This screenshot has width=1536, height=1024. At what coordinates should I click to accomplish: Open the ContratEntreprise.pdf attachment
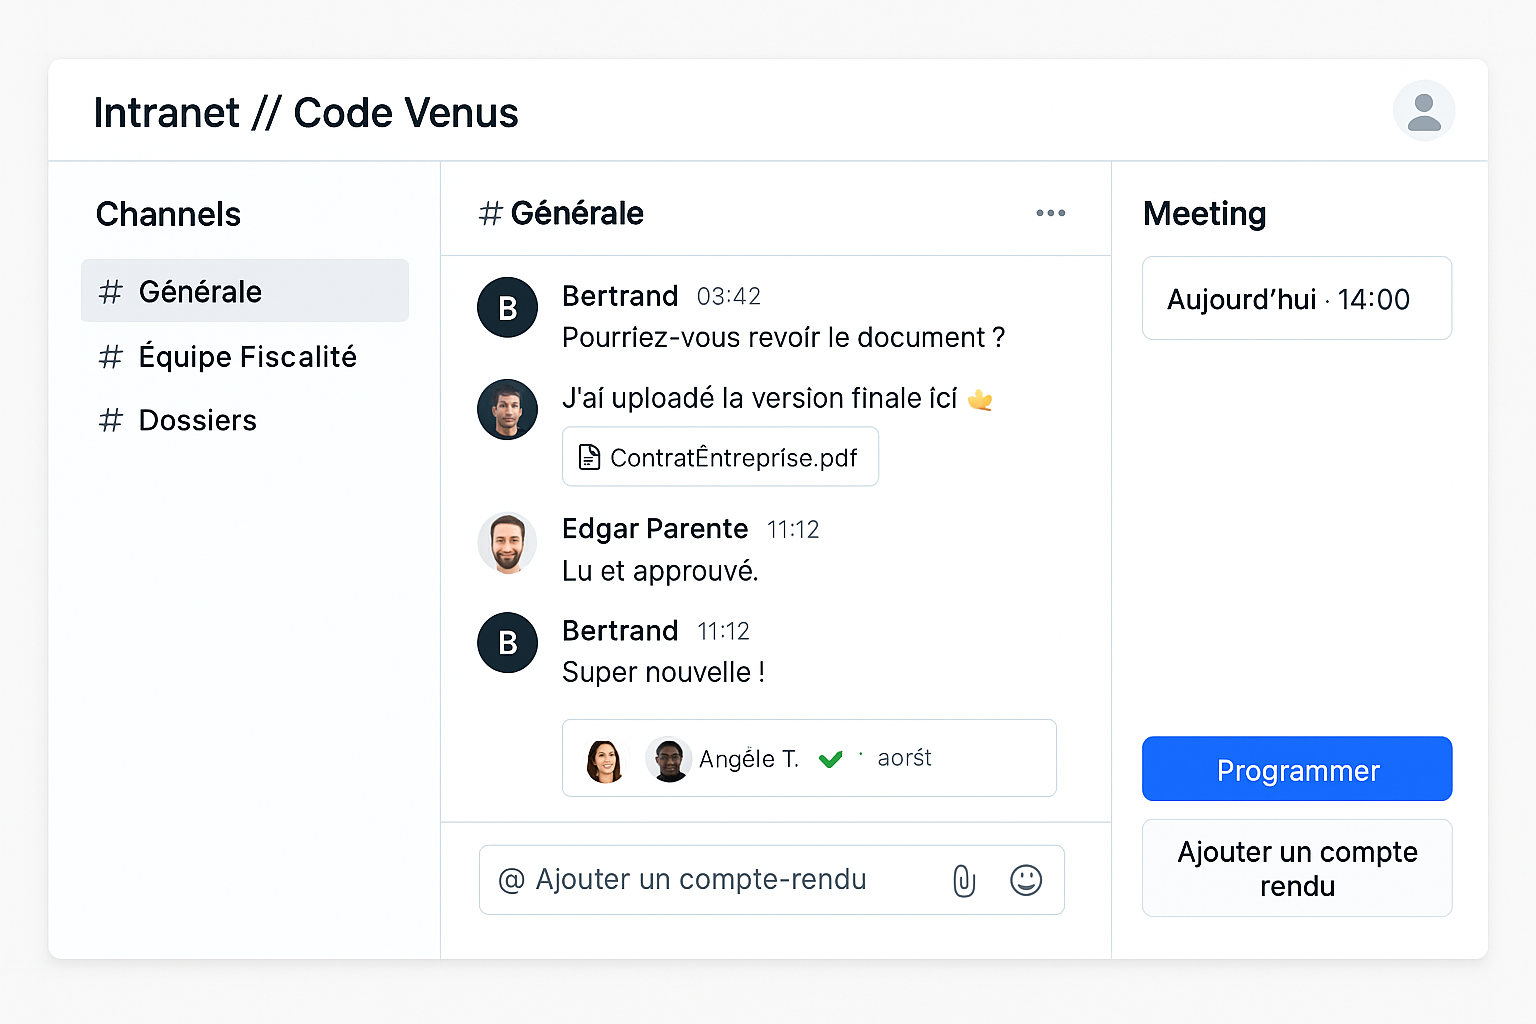tap(732, 457)
